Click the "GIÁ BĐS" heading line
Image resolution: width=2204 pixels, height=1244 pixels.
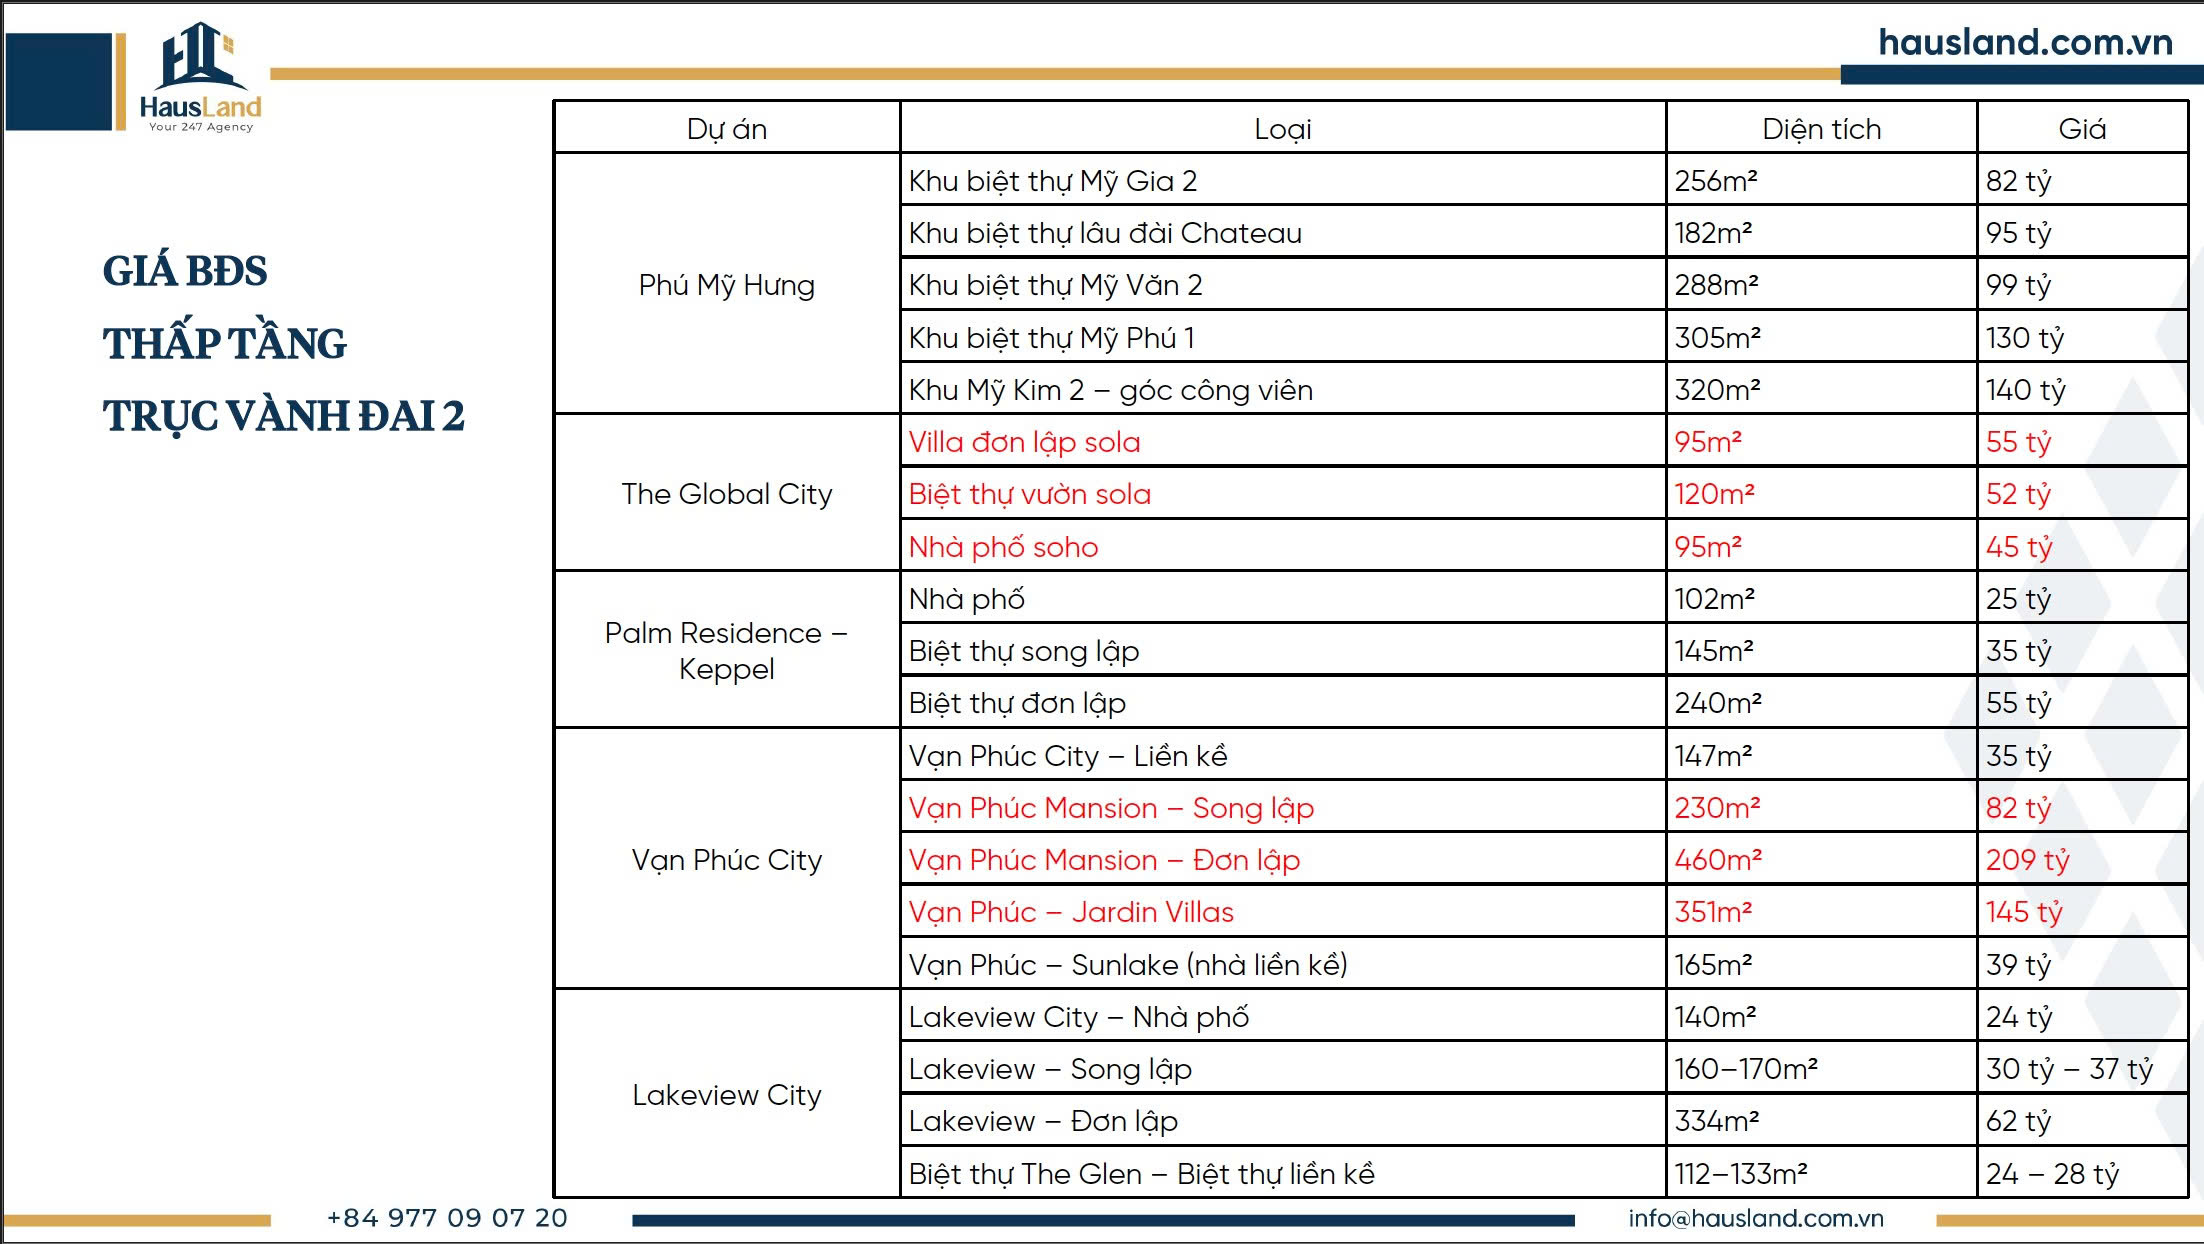(x=185, y=270)
